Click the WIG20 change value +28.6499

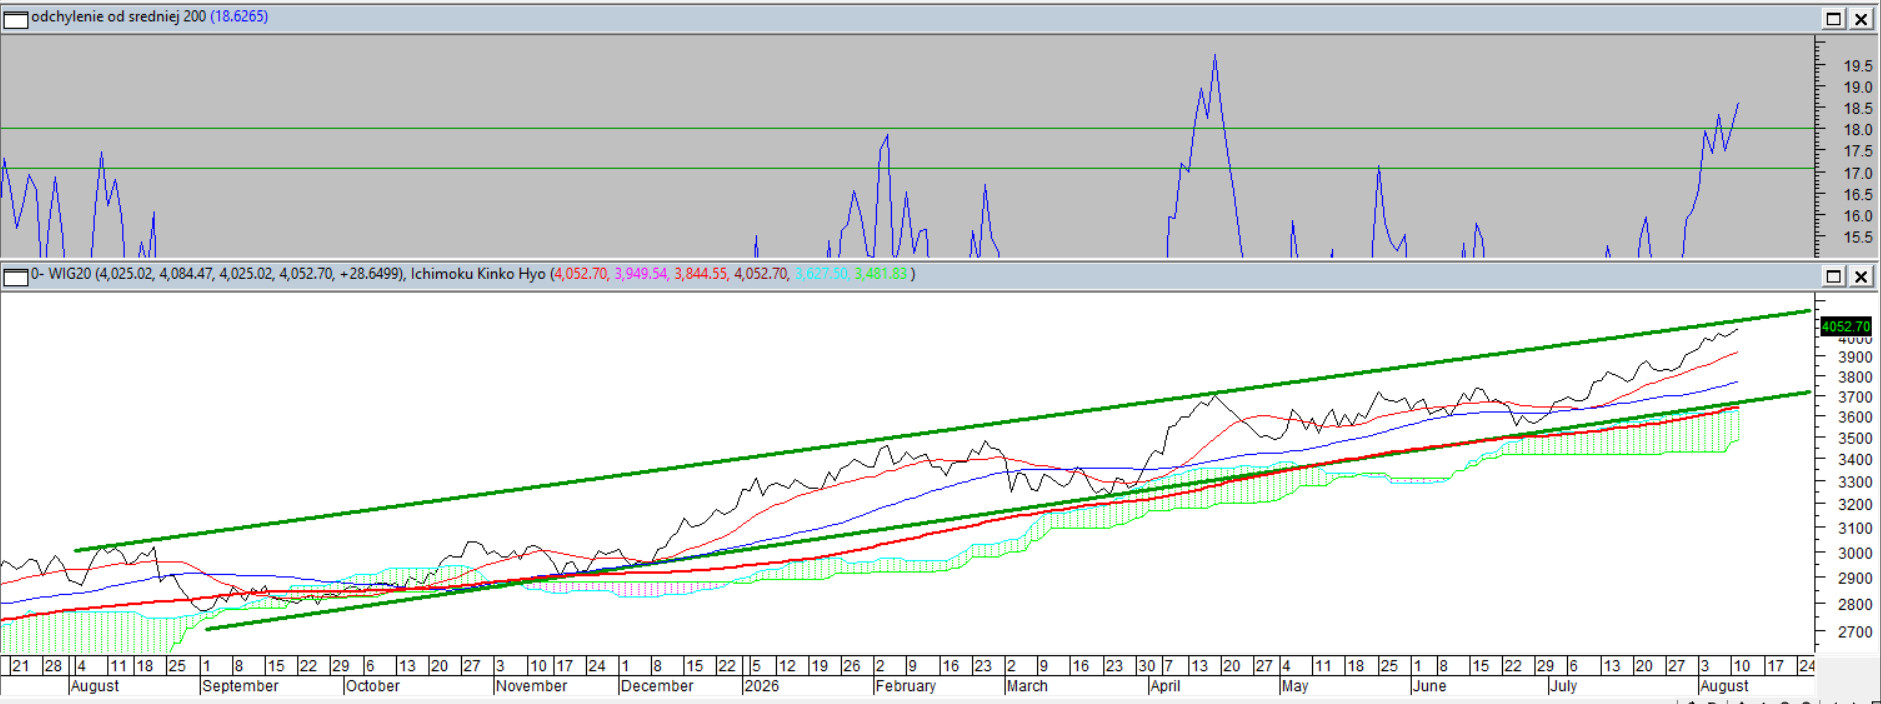coord(370,274)
